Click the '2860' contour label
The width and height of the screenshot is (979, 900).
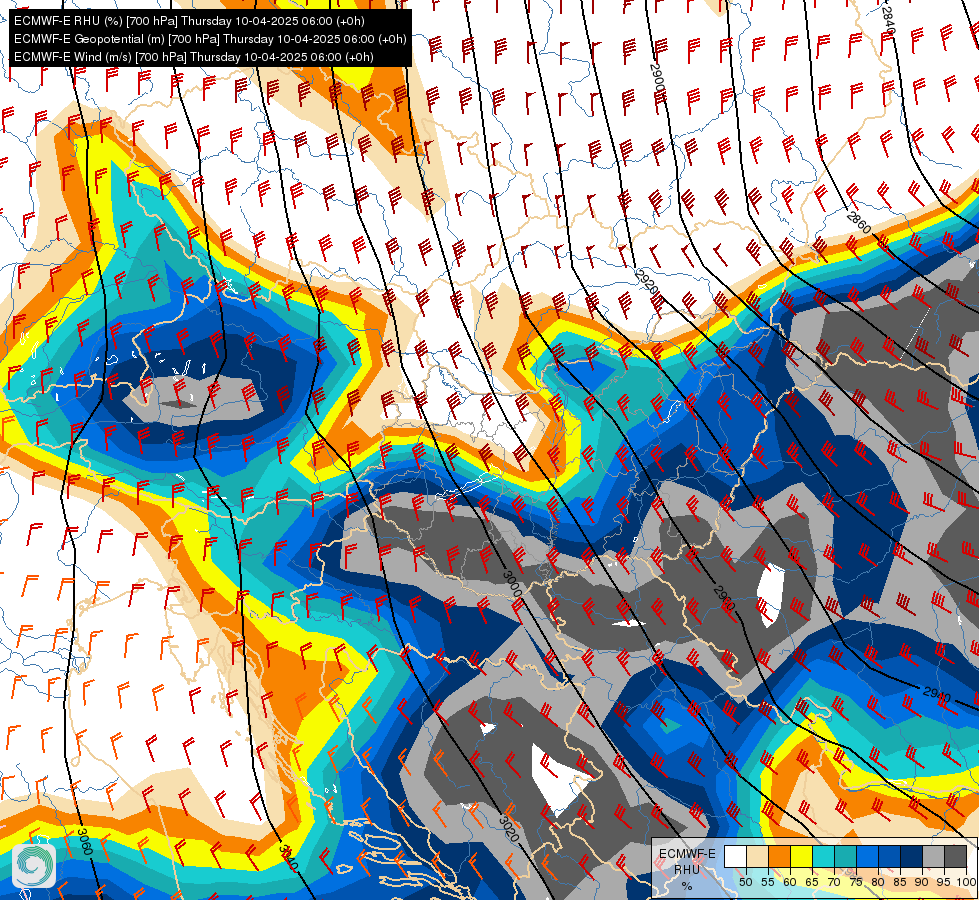point(859,223)
